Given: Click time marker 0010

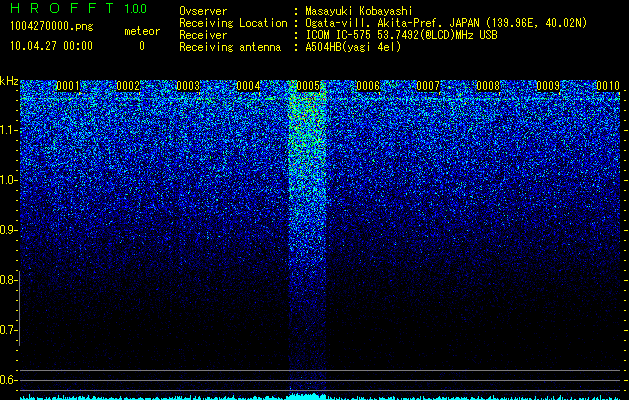Looking at the screenshot, I should [x=608, y=85].
